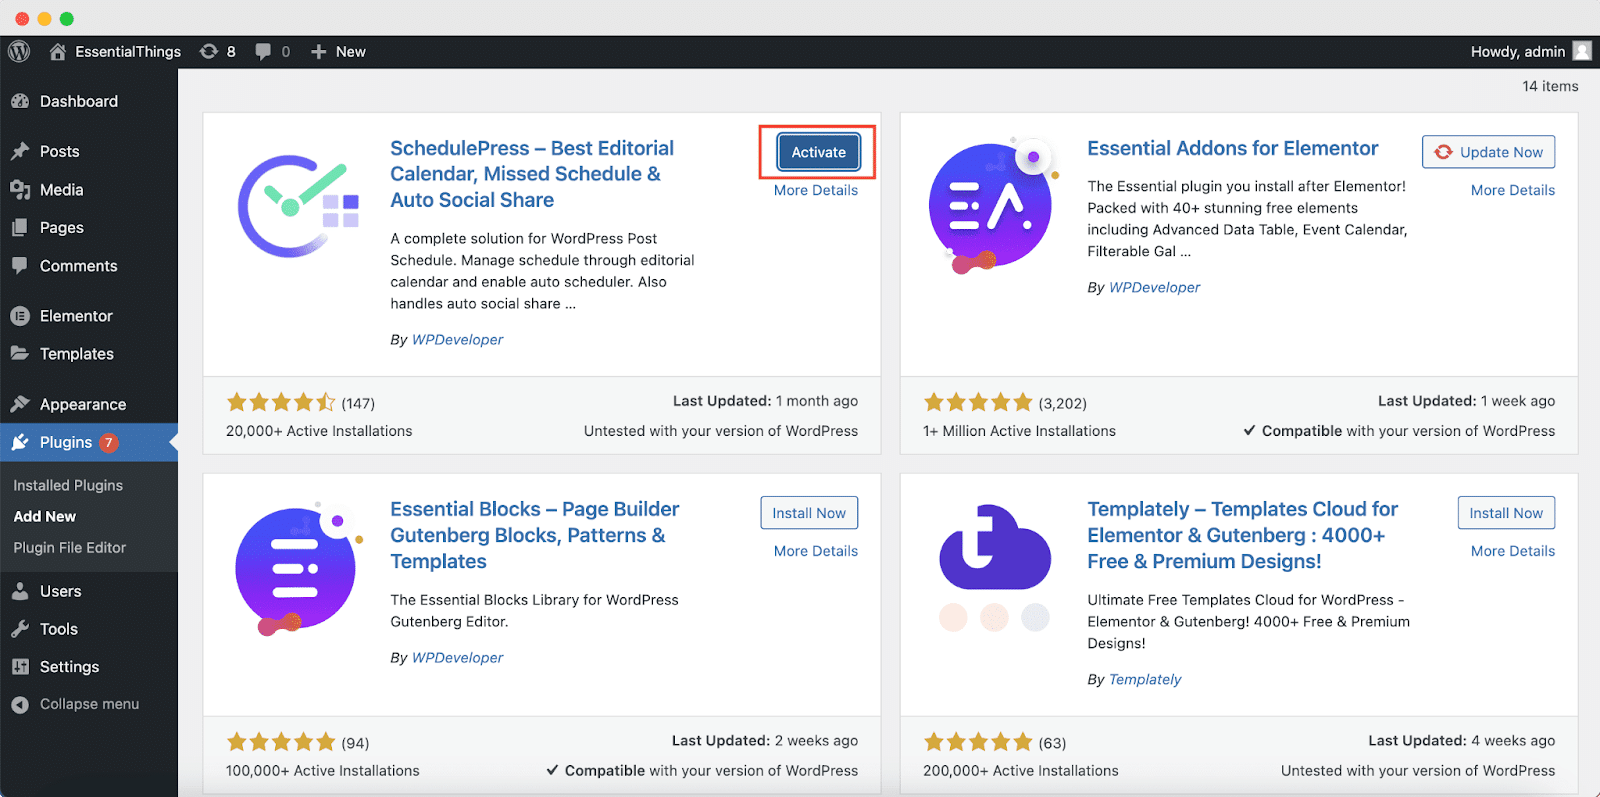The image size is (1600, 797).
Task: Open the Templately author link
Action: pyautogui.click(x=1145, y=679)
